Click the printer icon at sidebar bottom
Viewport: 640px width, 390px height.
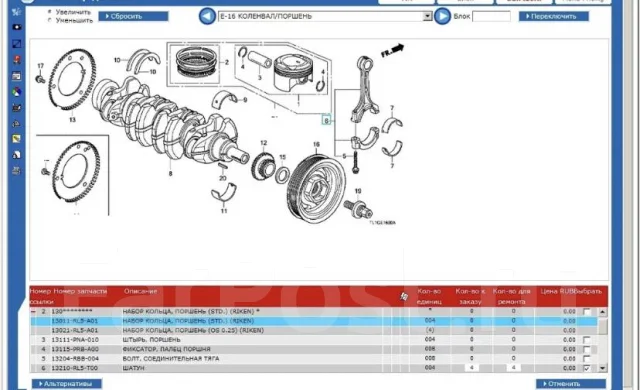pyautogui.click(x=17, y=171)
